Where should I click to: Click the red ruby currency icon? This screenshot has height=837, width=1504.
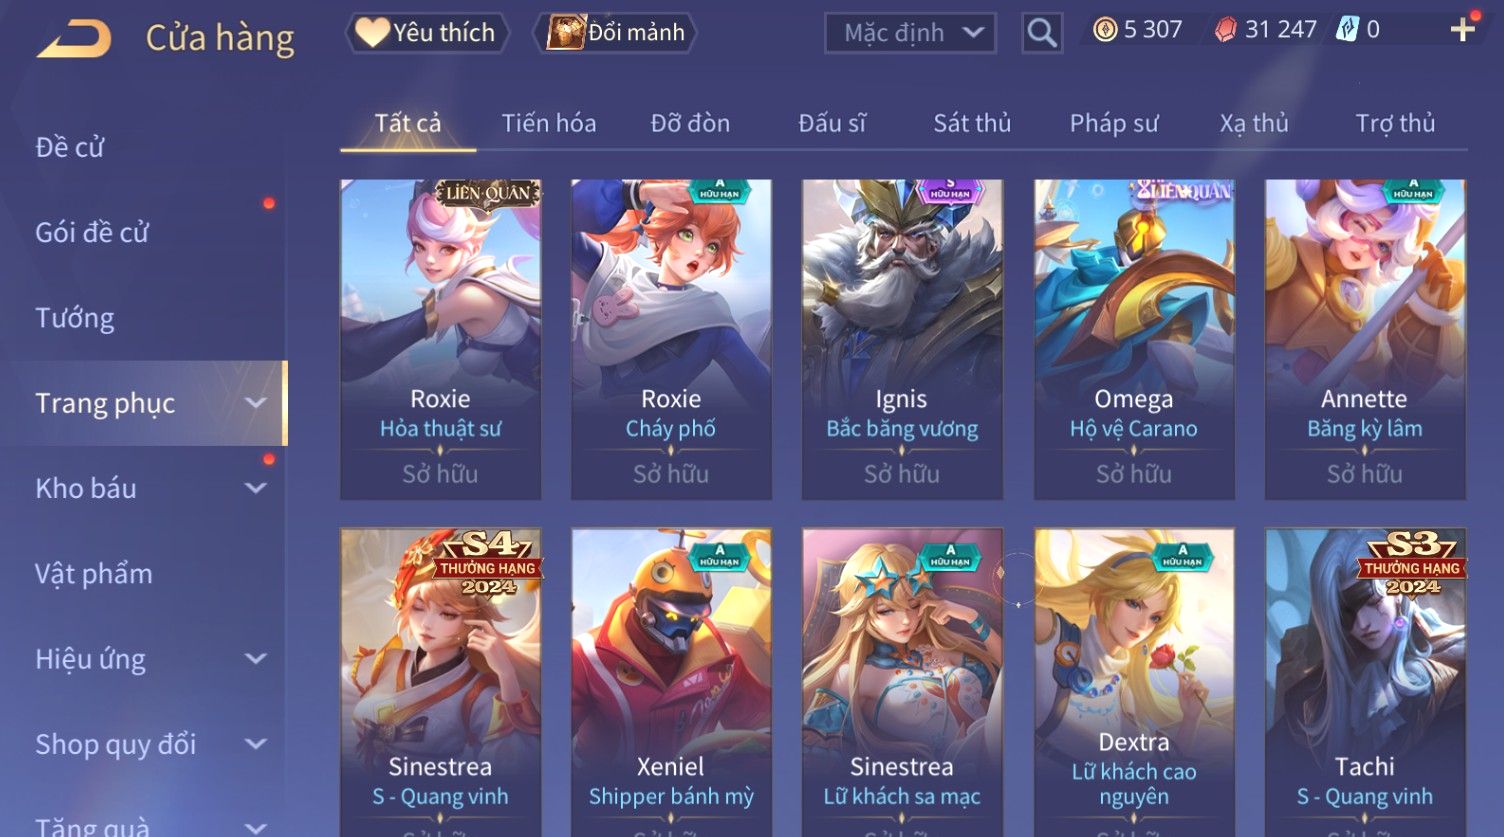pyautogui.click(x=1225, y=30)
